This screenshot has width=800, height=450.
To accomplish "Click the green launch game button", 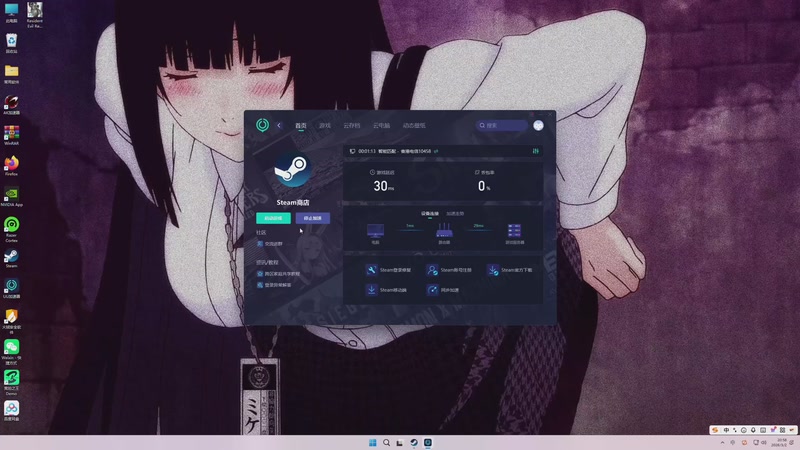I will coord(273,218).
